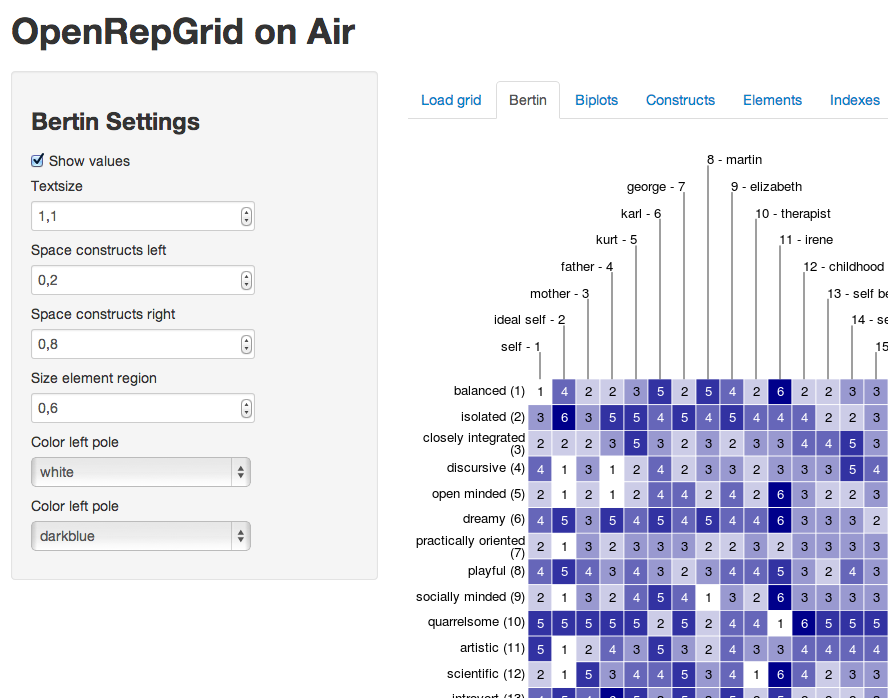The height and width of the screenshot is (698, 888).
Task: Click the 'playful (8)' construct label
Action: point(496,571)
